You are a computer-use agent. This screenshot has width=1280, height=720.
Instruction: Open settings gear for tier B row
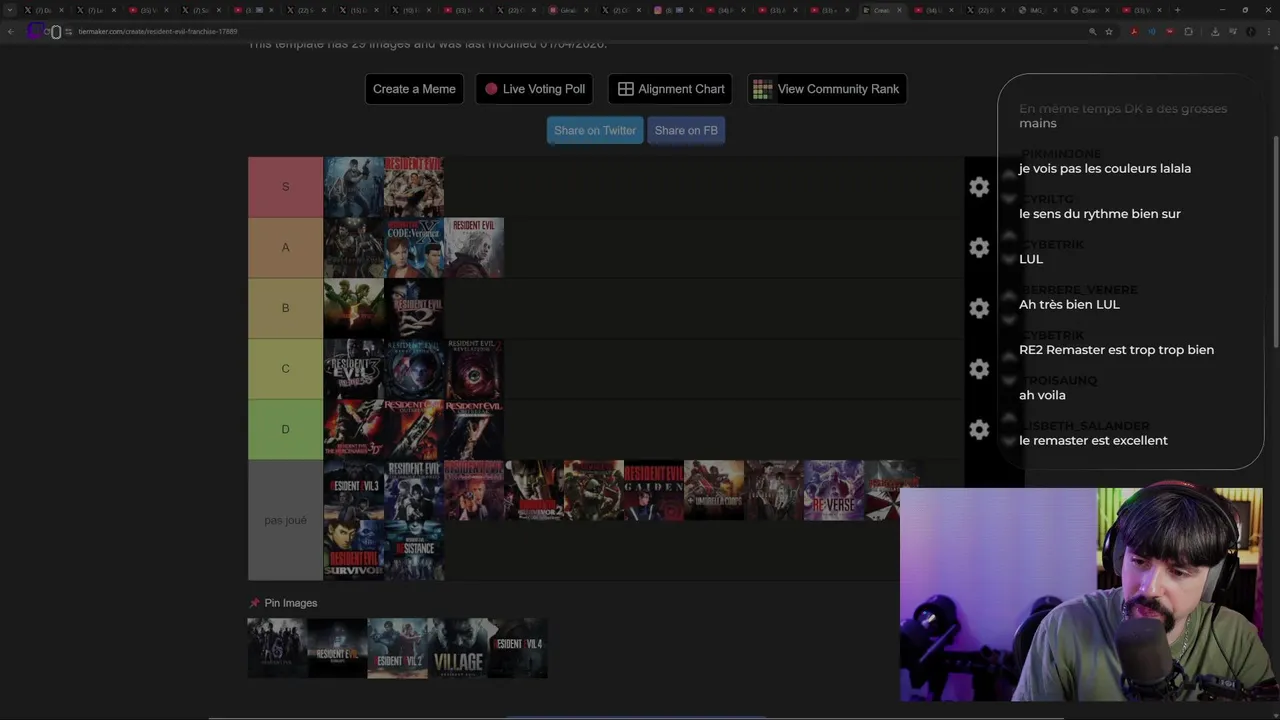point(979,308)
